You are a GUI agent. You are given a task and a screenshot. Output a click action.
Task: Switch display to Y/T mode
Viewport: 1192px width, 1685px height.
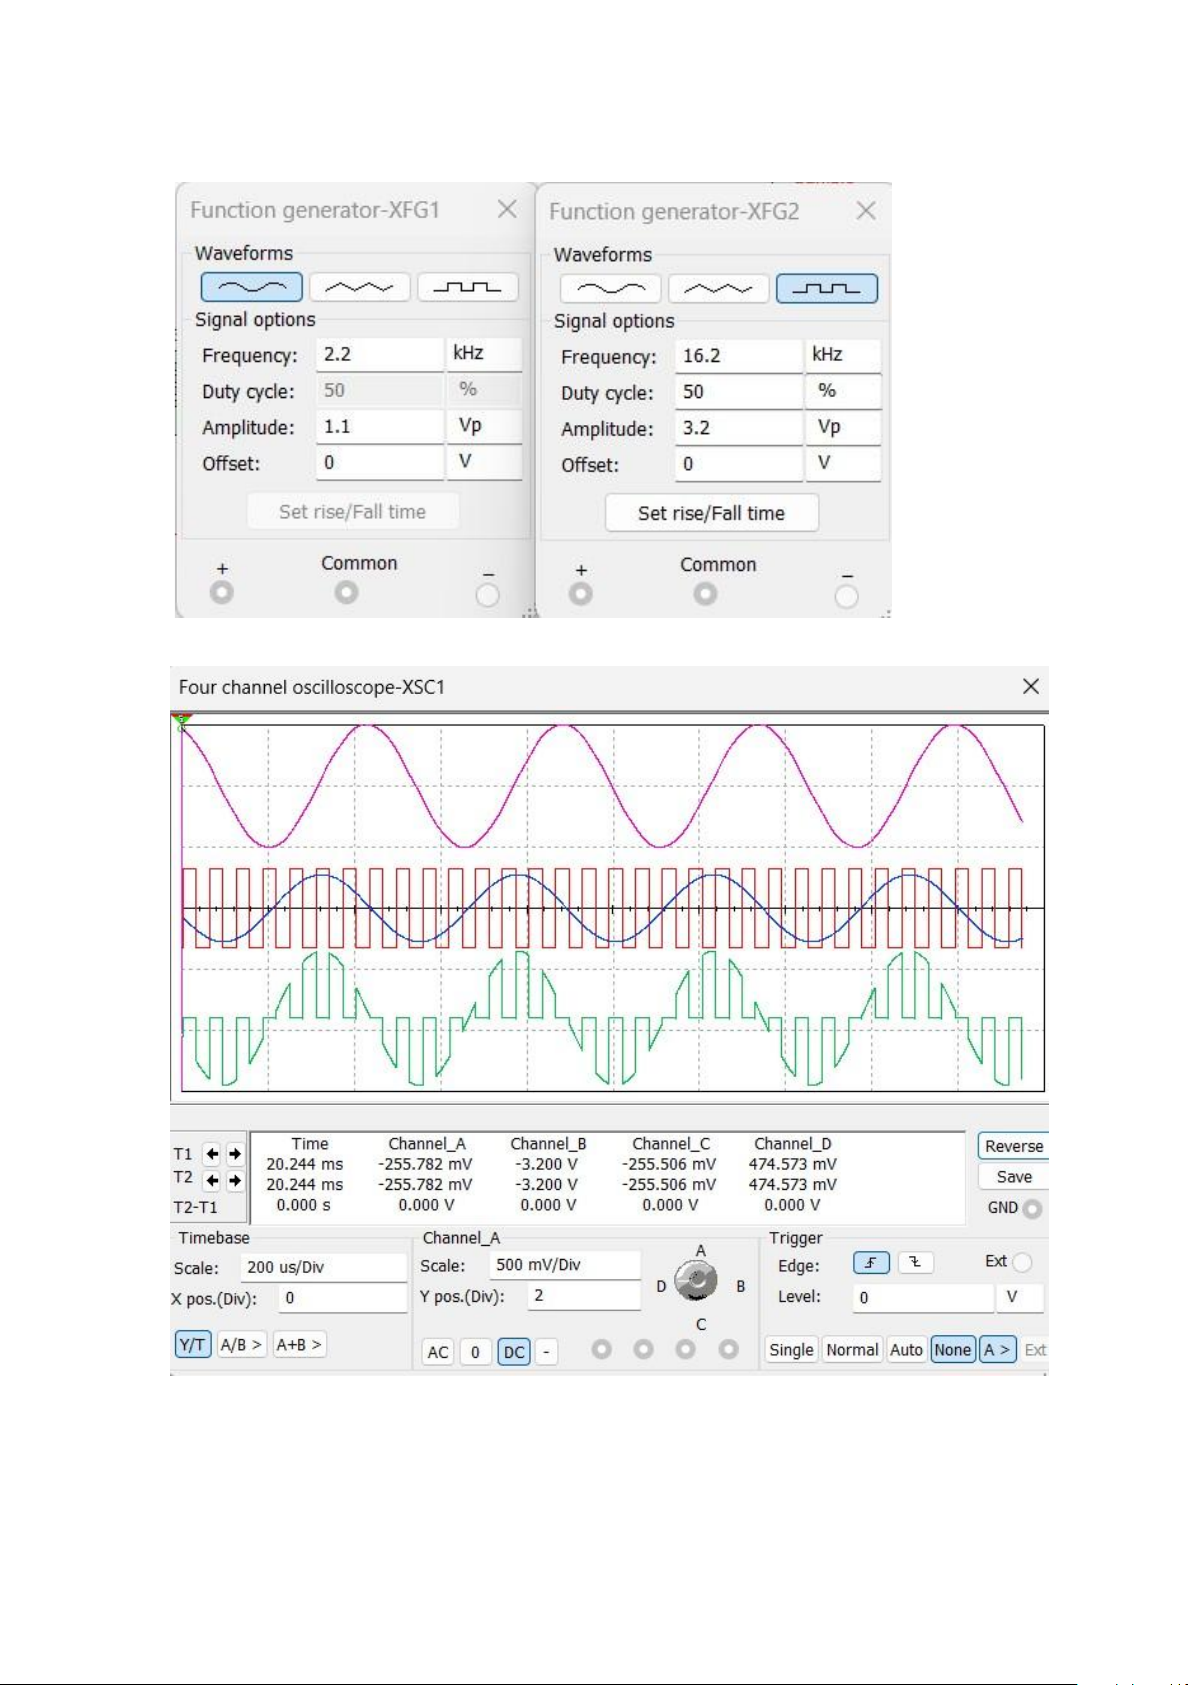tap(193, 1345)
